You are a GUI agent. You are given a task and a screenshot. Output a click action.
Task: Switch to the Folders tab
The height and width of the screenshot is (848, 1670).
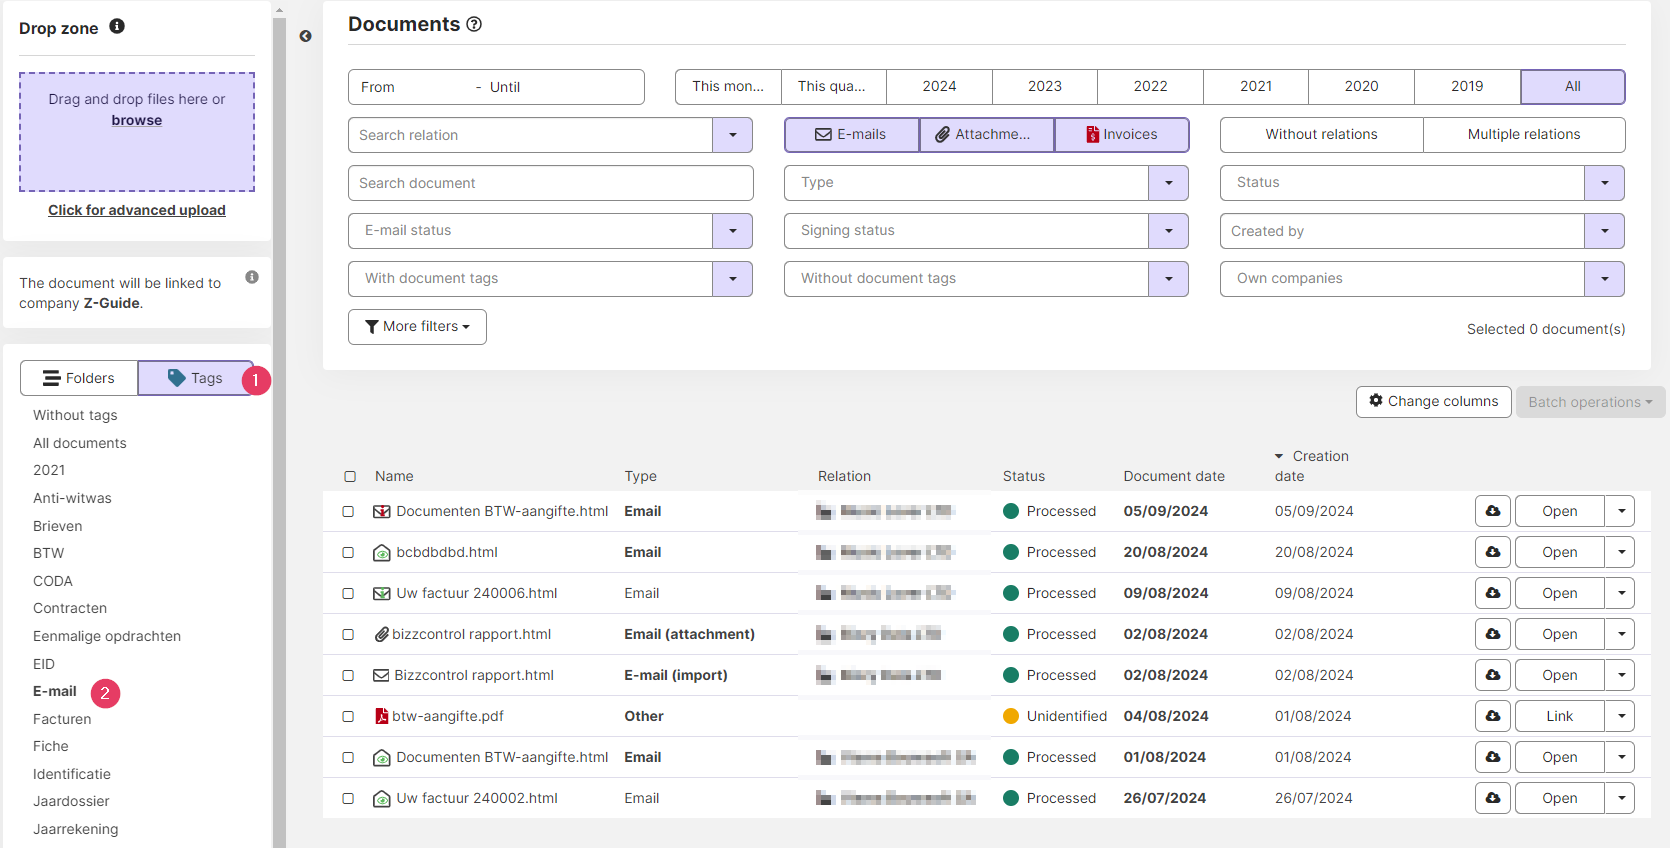[79, 378]
